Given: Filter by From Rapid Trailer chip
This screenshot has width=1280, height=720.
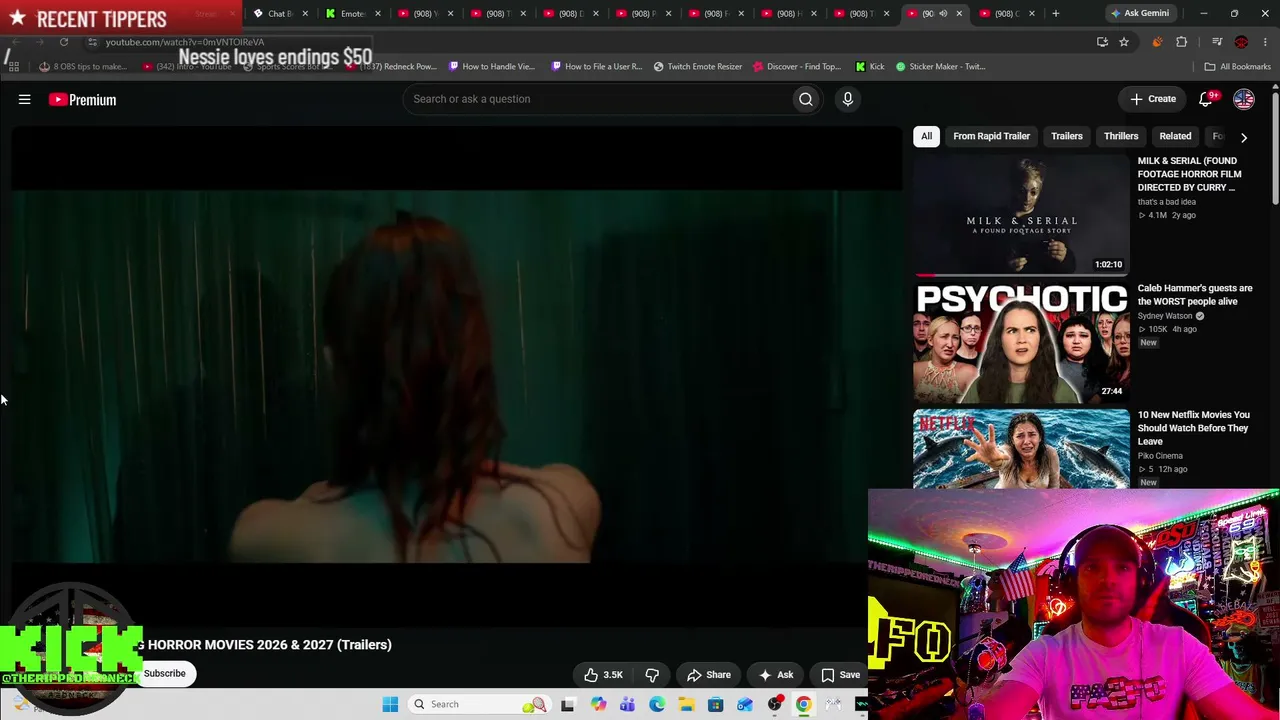Looking at the screenshot, I should click(x=991, y=136).
